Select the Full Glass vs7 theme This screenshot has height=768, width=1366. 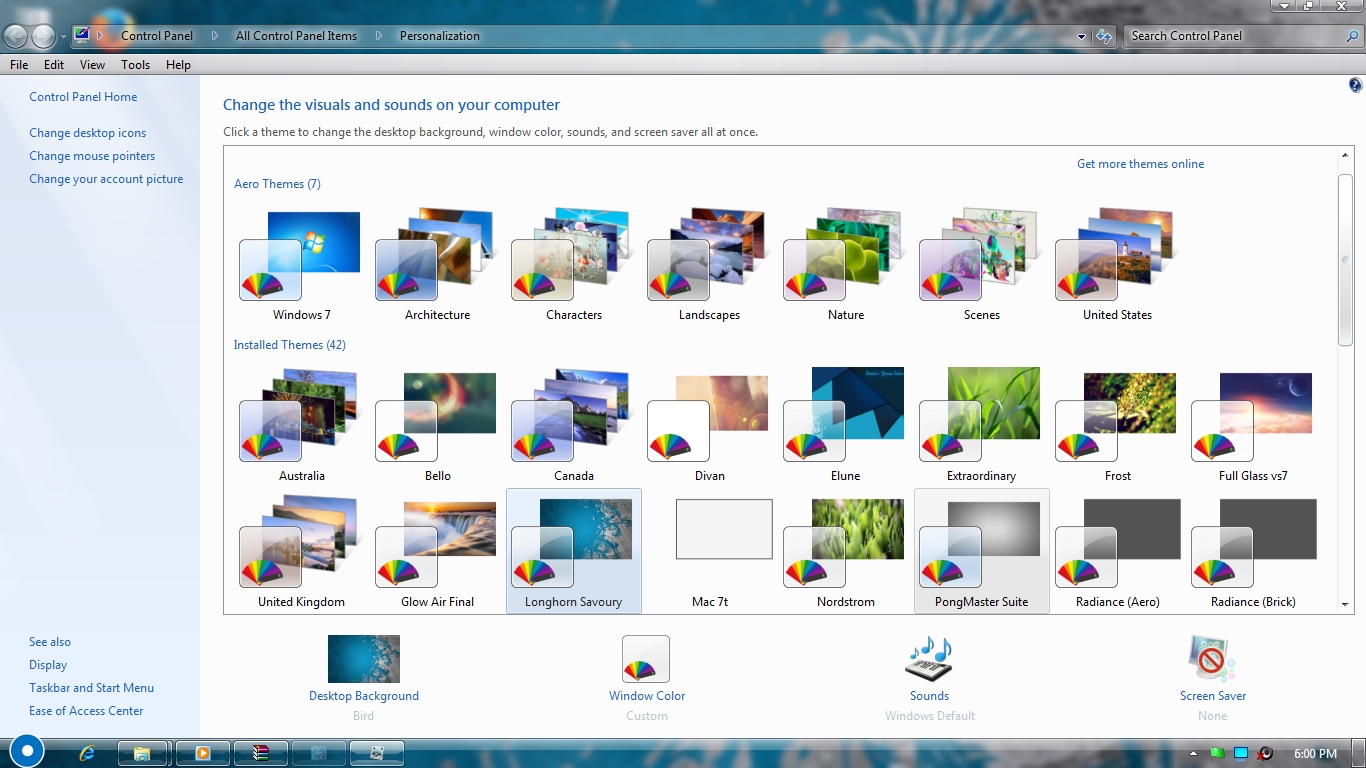tap(1253, 424)
